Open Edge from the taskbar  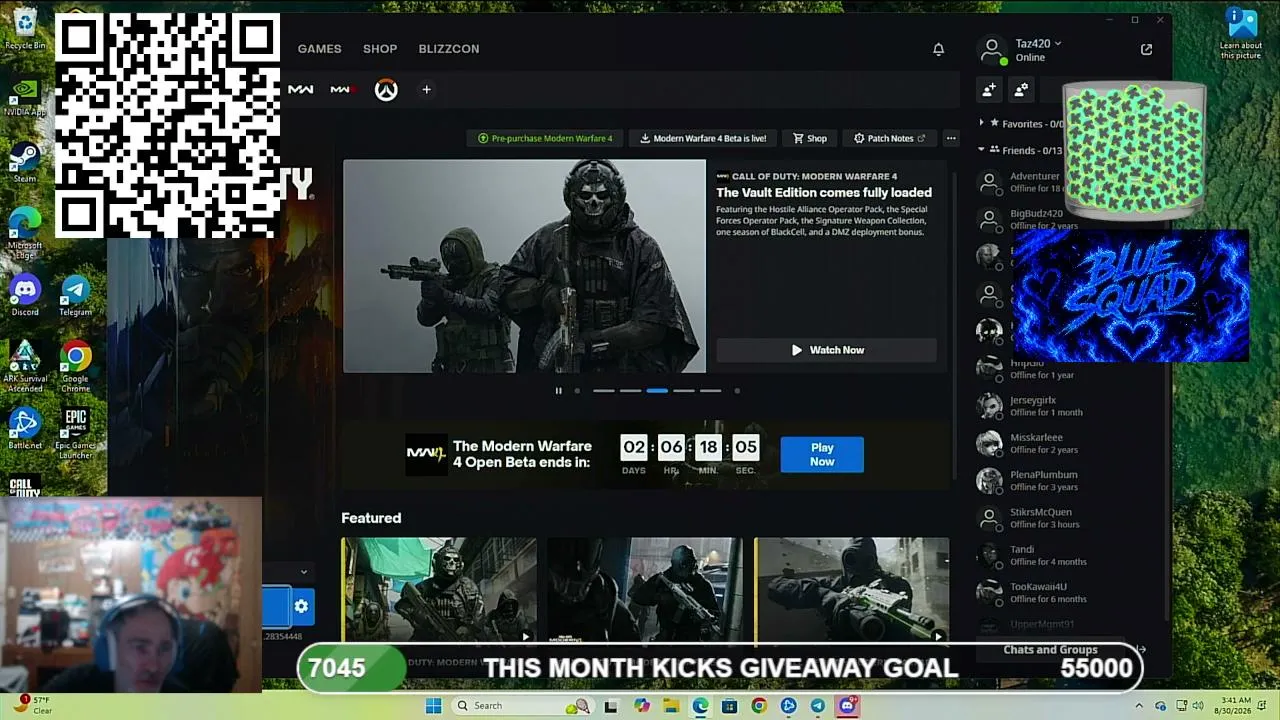pos(700,706)
